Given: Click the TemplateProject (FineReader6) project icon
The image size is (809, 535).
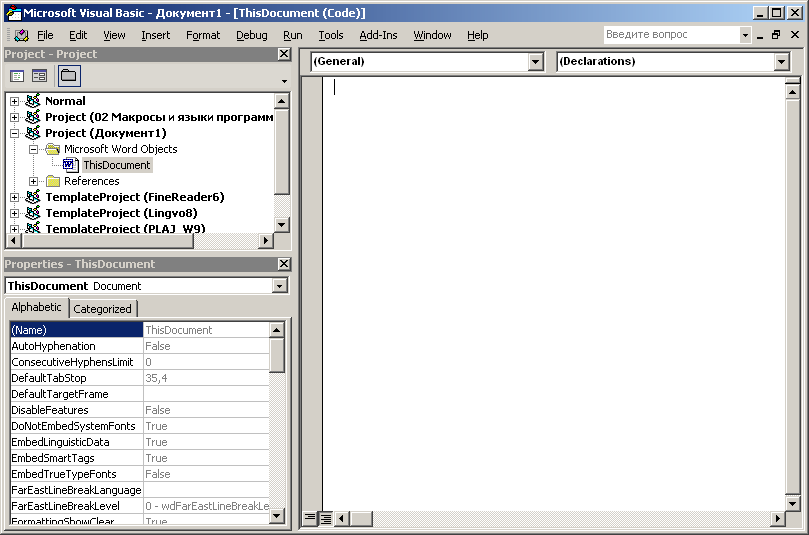Looking at the screenshot, I should (x=33, y=197).
